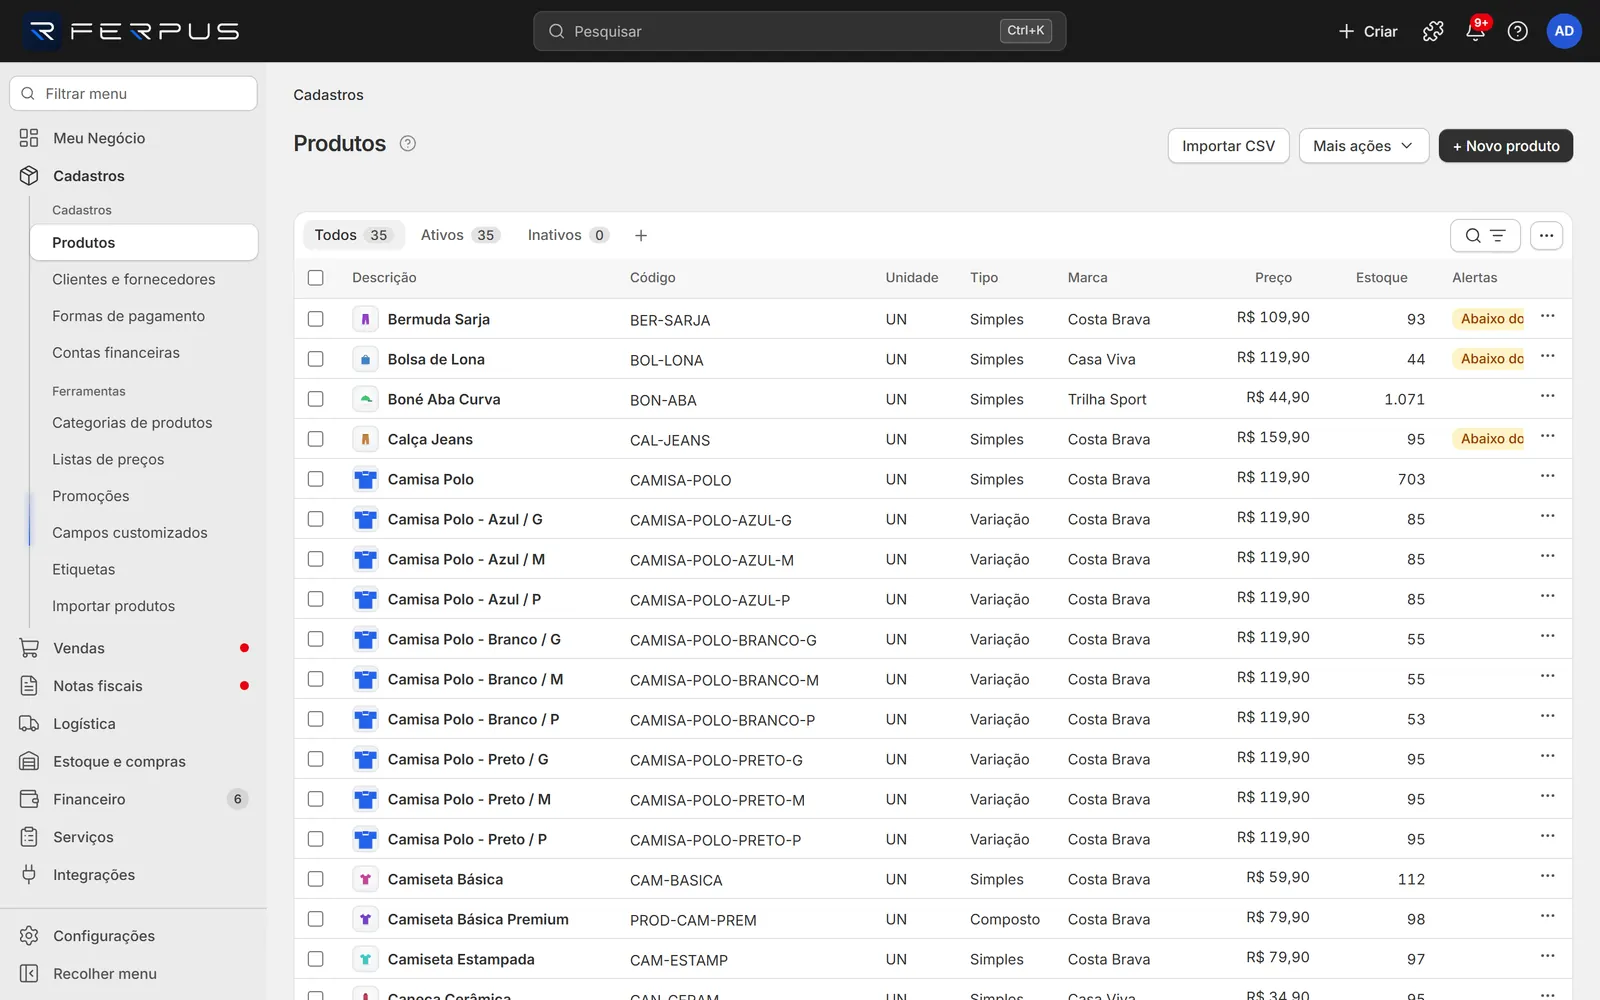Screen dimensions: 1600x1000
Task: Expand the Vendas sidebar section
Action: [133, 648]
